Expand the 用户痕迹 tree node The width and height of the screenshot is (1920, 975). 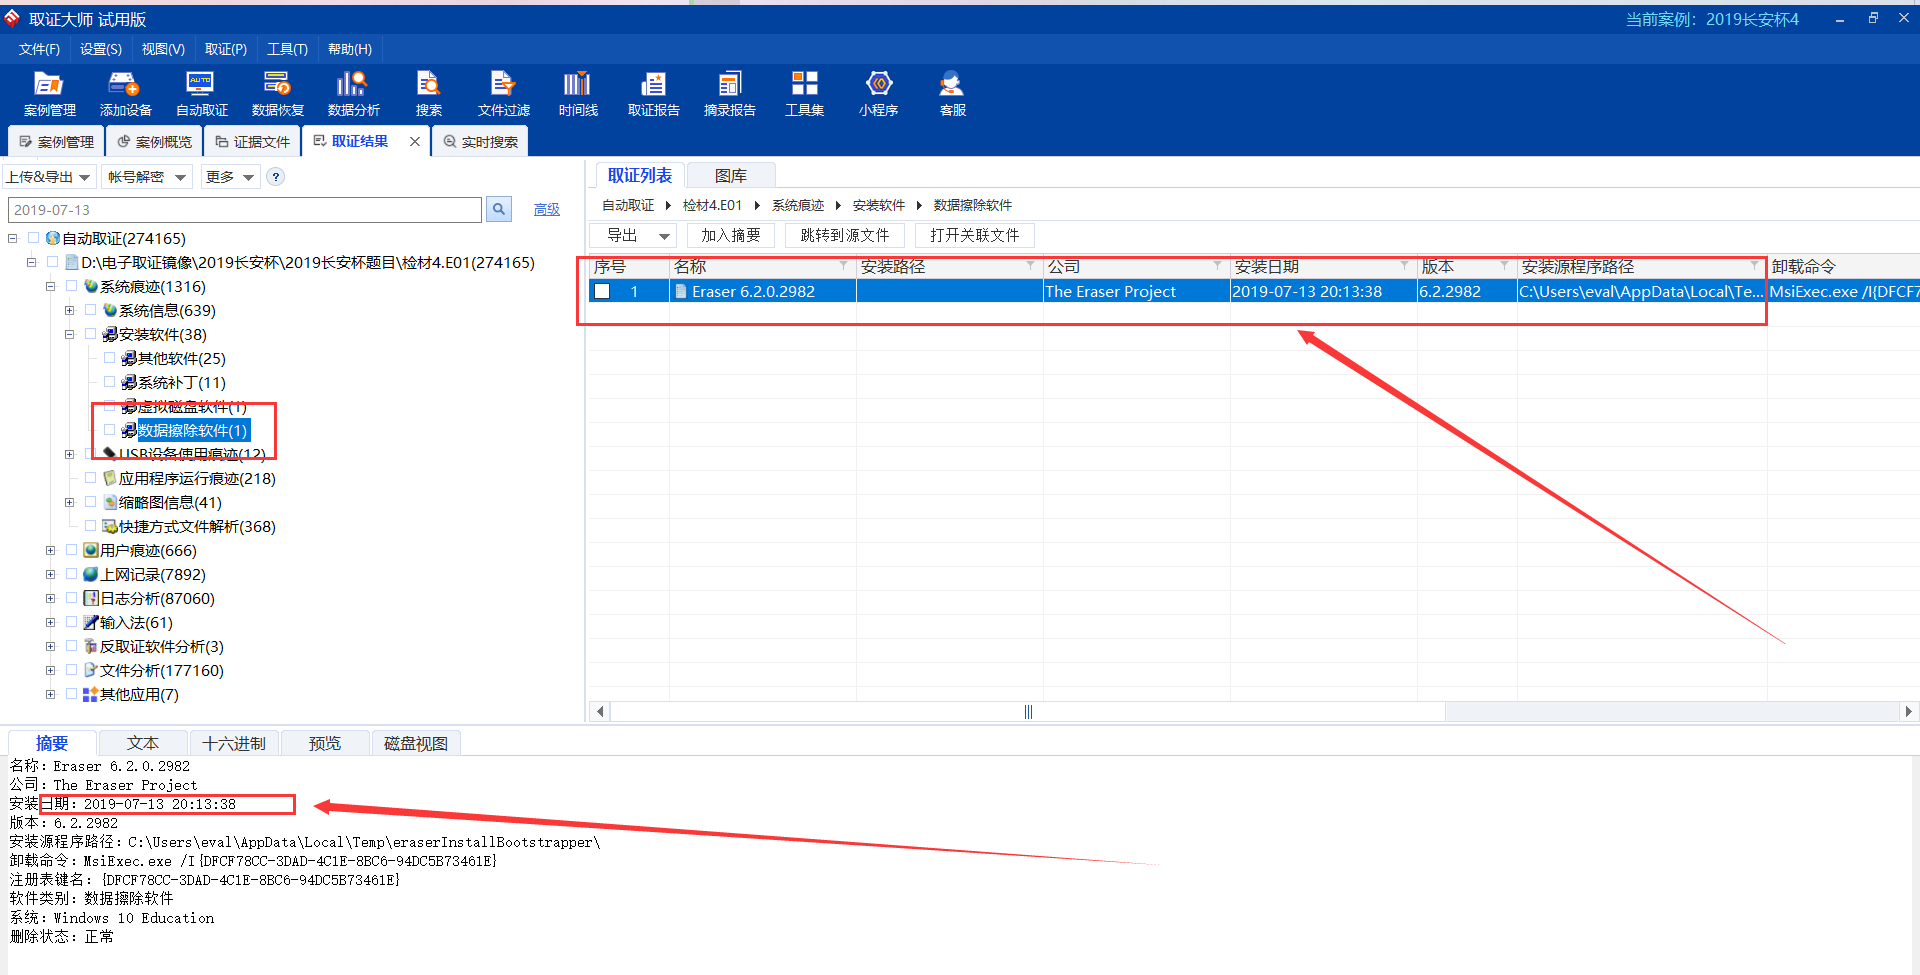click(50, 550)
